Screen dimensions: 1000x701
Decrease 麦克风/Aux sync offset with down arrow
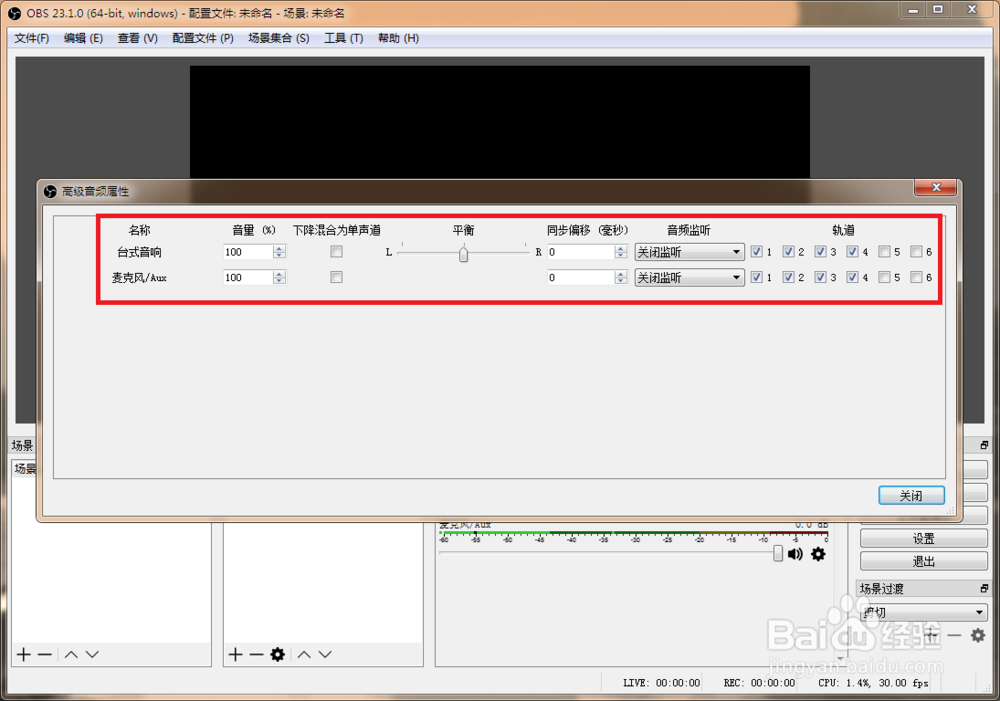(621, 281)
